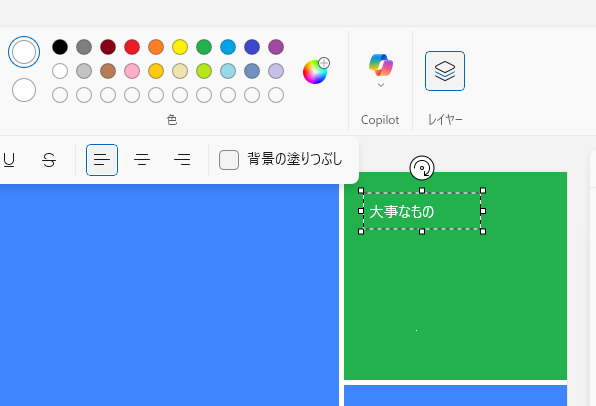Viewport: 596px width, 406px height.
Task: Click the bottom-center text box handle
Action: tap(422, 232)
